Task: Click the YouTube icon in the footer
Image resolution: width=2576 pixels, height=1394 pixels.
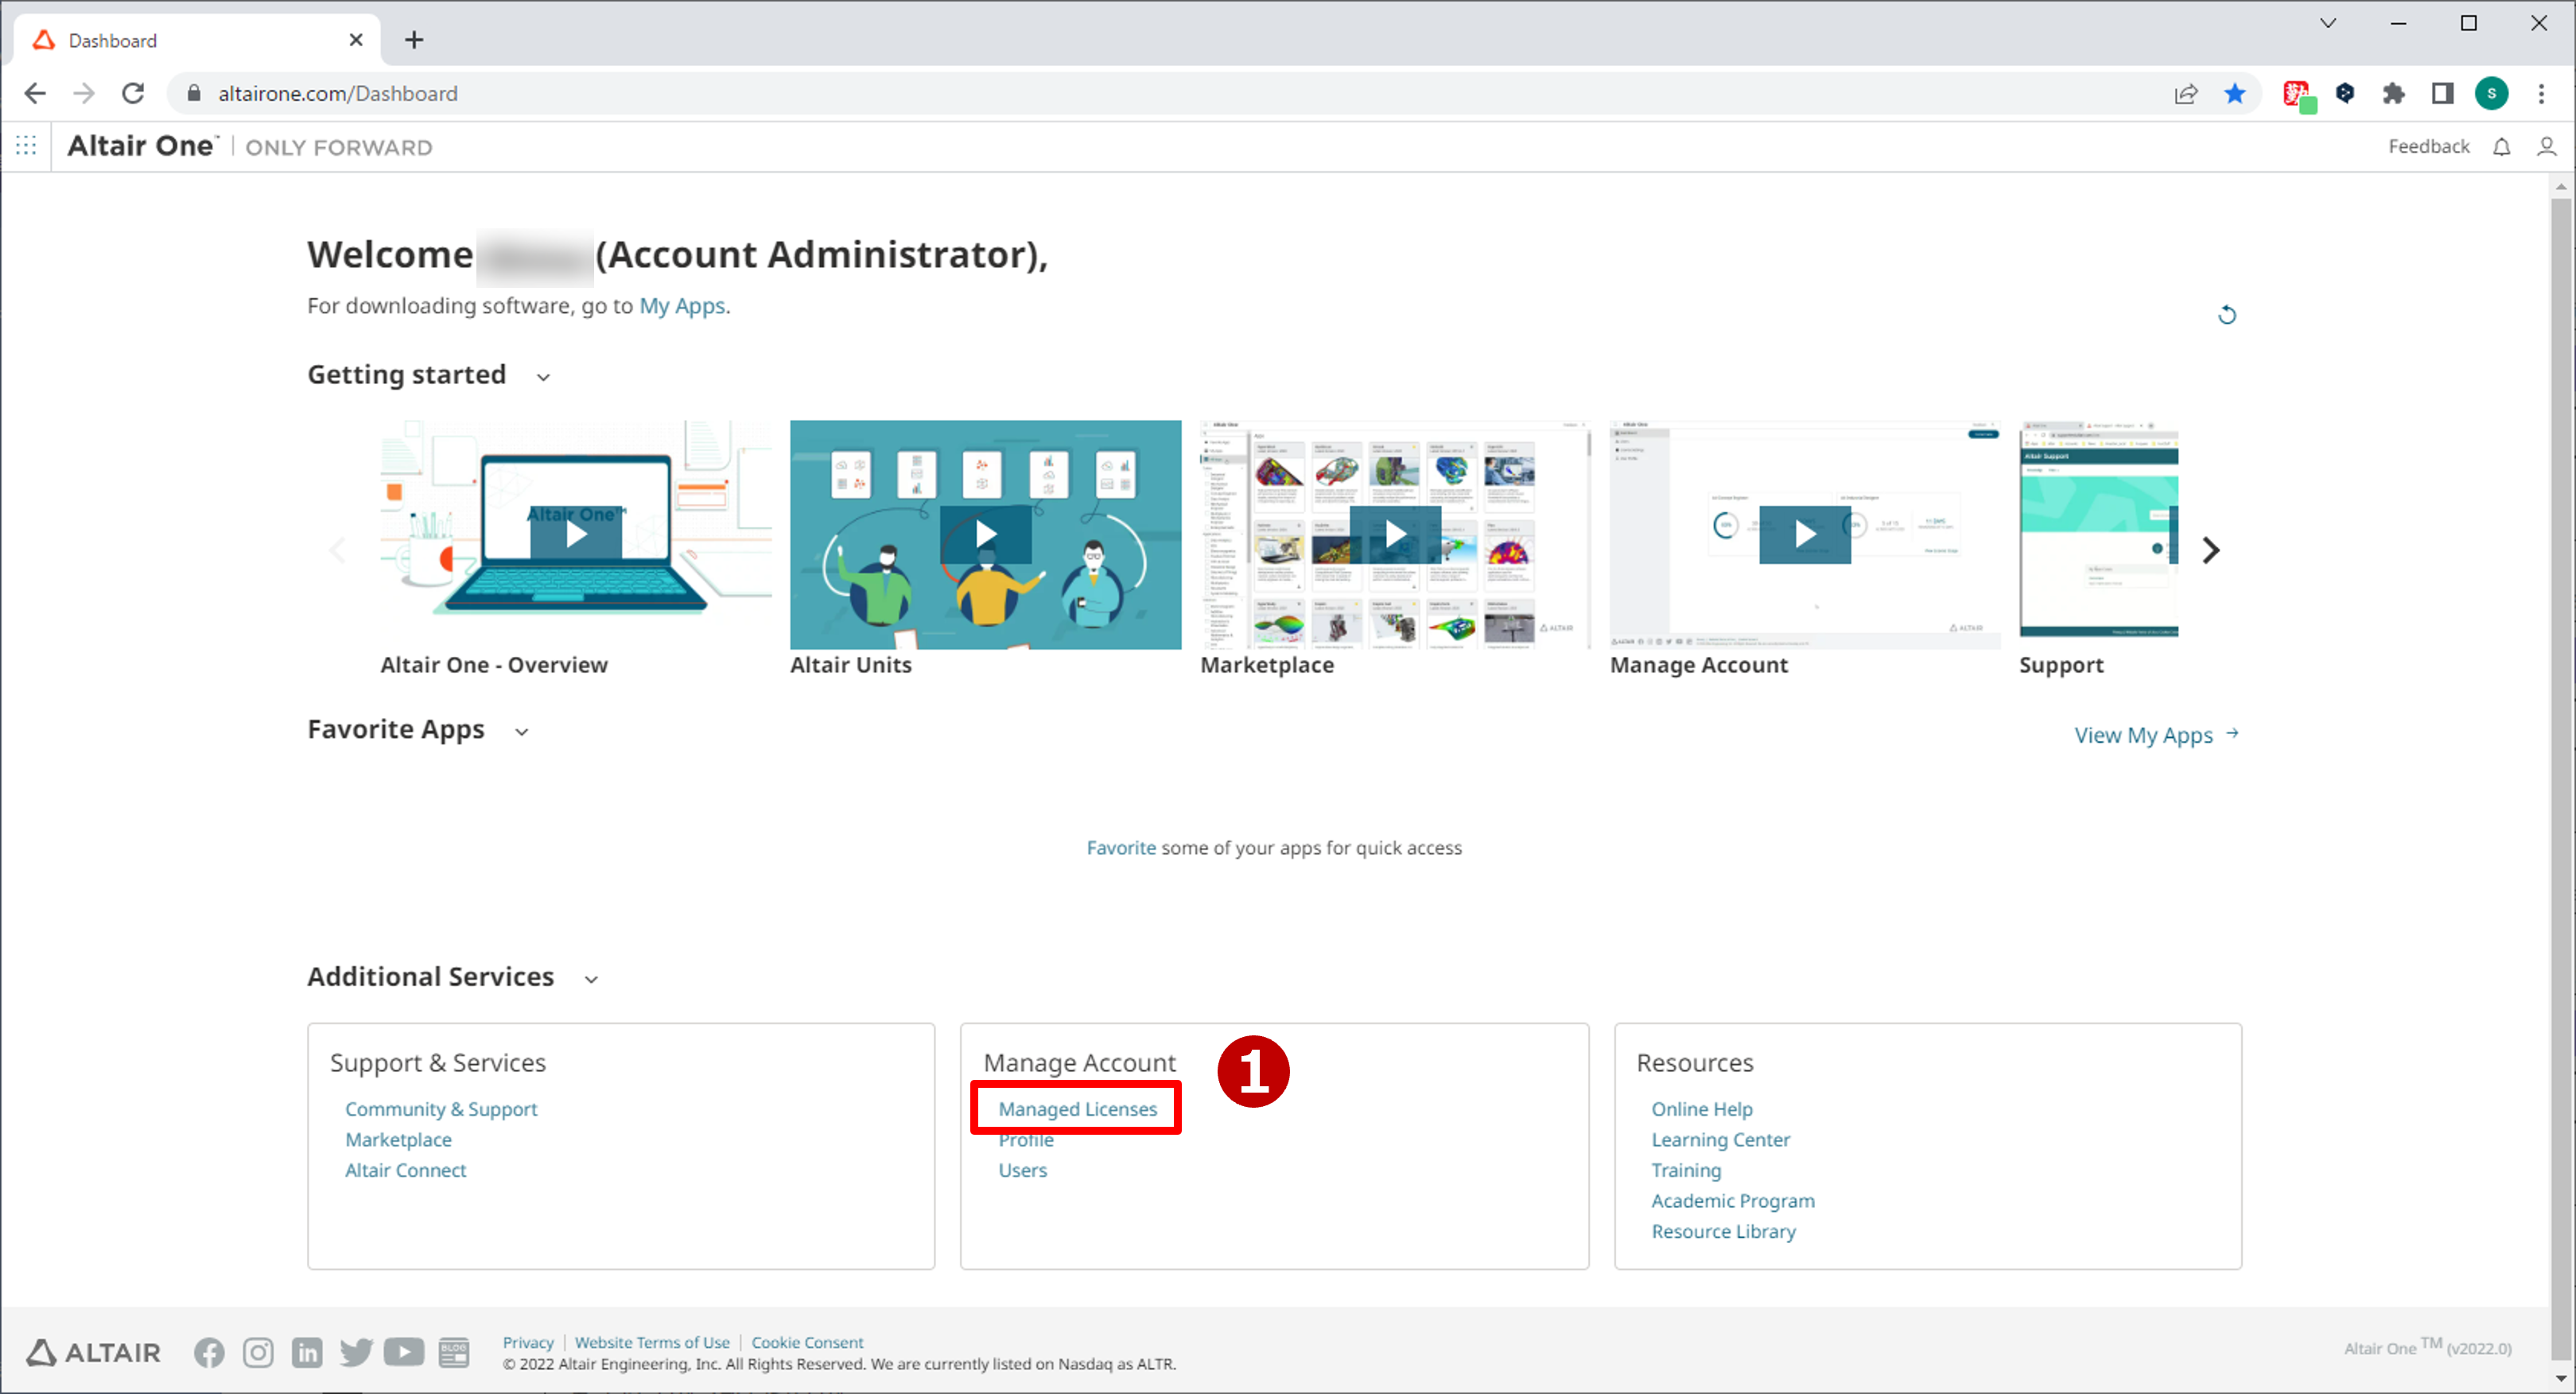Action: 404,1352
